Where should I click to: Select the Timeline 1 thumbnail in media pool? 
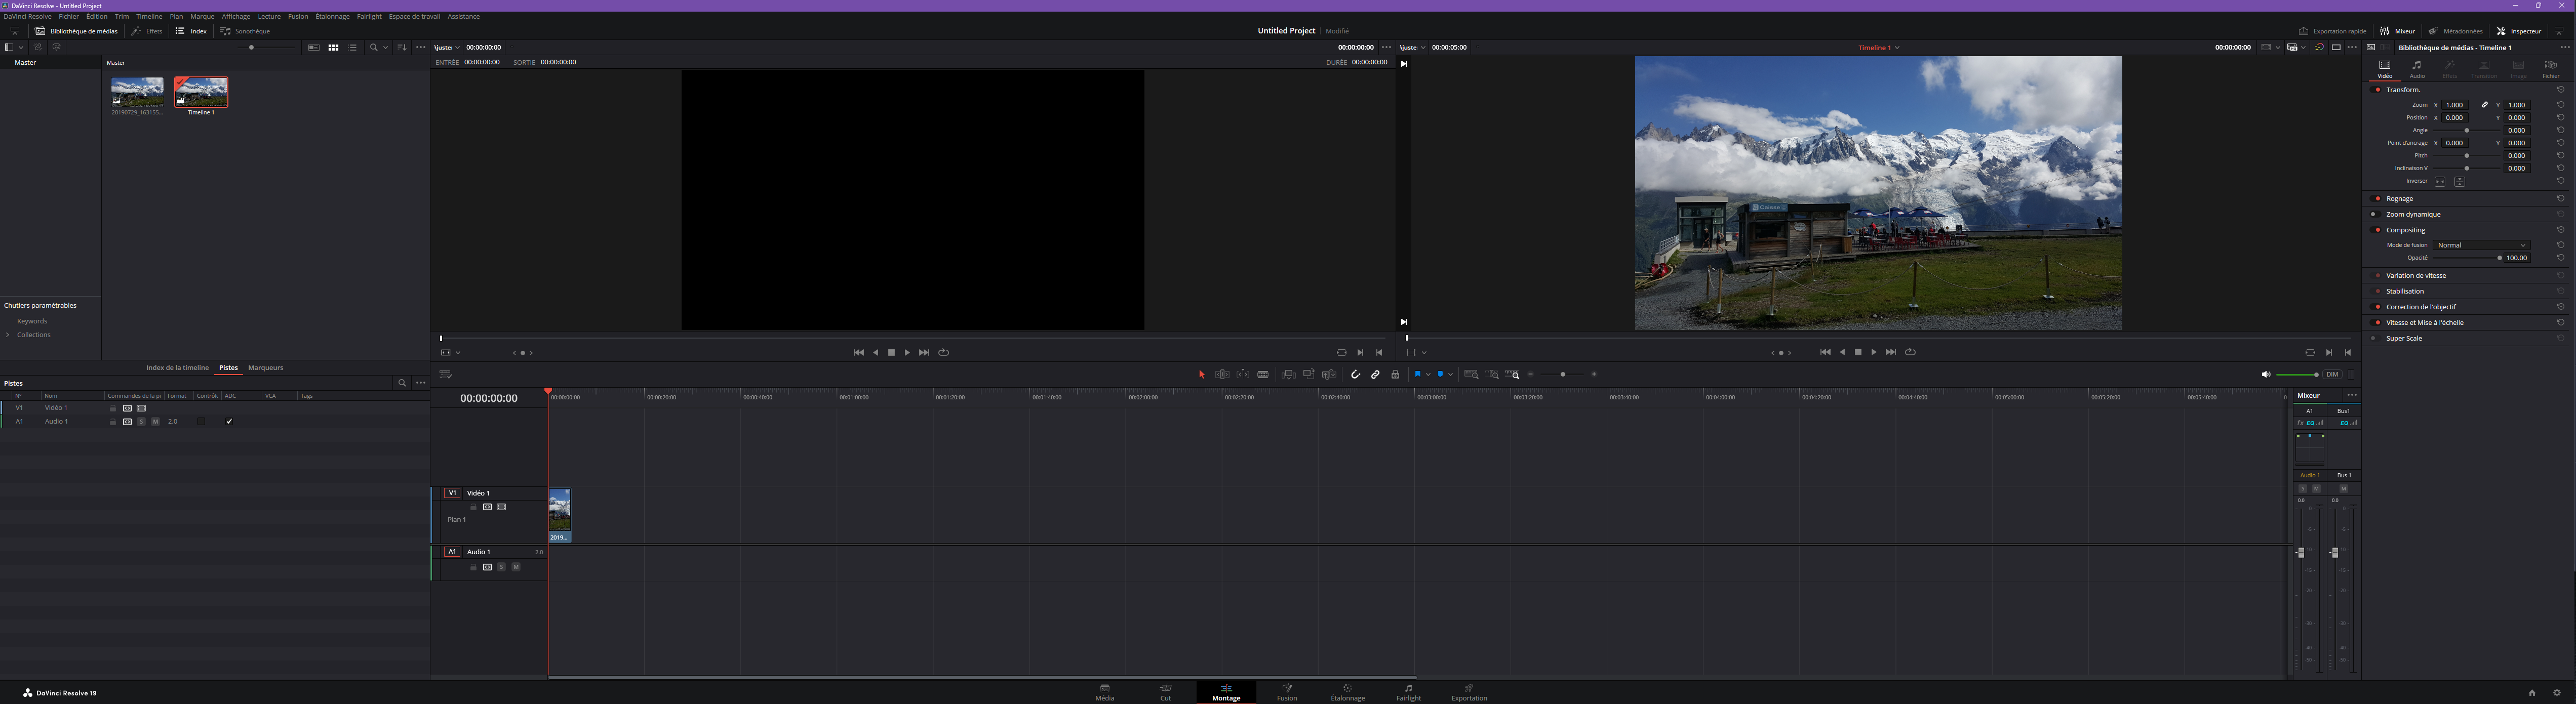(x=201, y=93)
